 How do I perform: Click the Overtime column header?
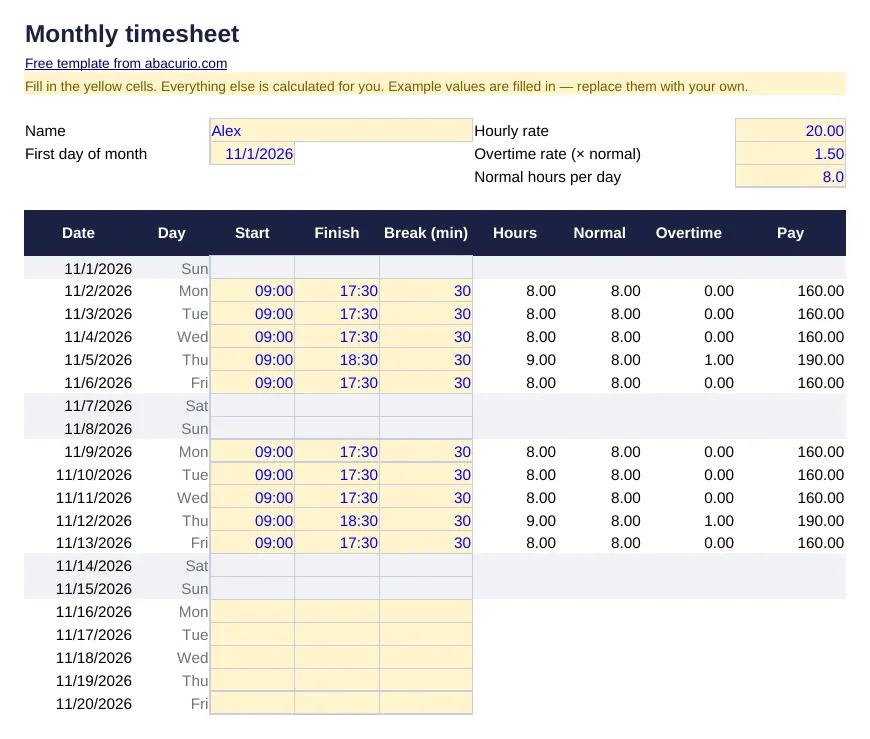pos(689,233)
